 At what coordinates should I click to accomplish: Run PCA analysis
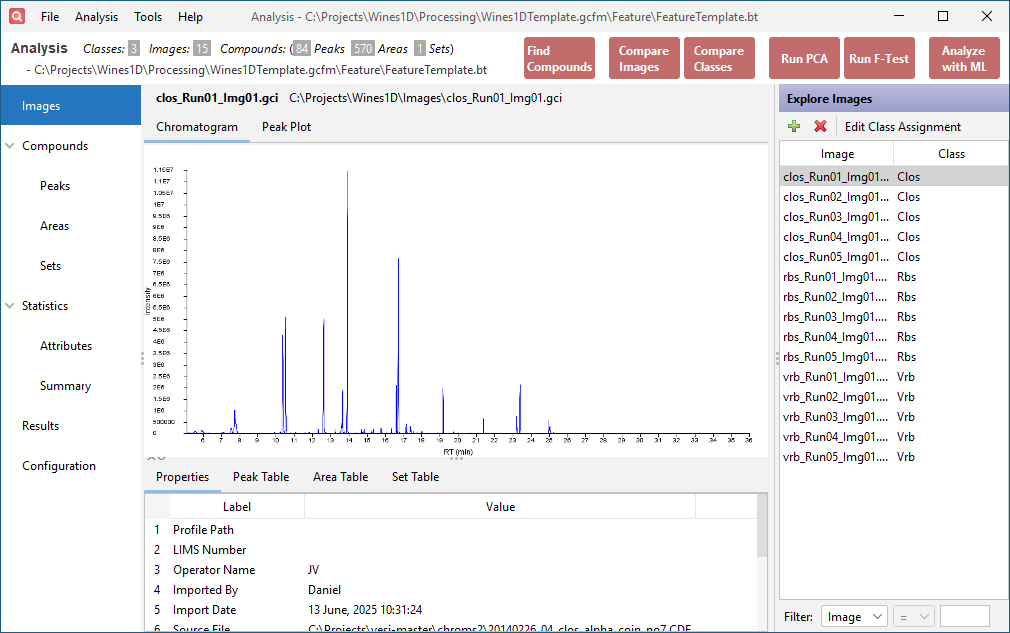tap(804, 58)
